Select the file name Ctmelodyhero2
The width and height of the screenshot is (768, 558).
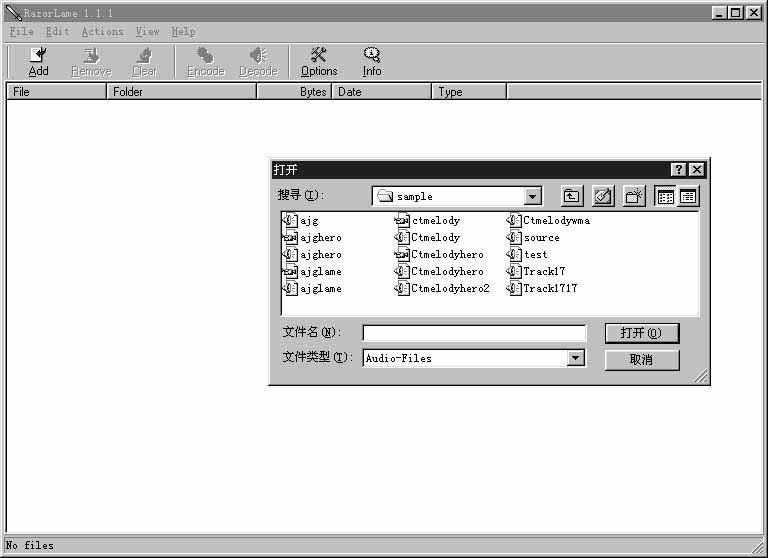click(450, 288)
